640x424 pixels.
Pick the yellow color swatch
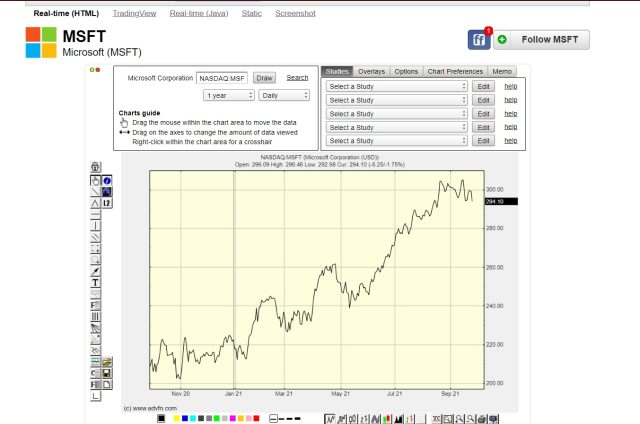tap(177, 418)
